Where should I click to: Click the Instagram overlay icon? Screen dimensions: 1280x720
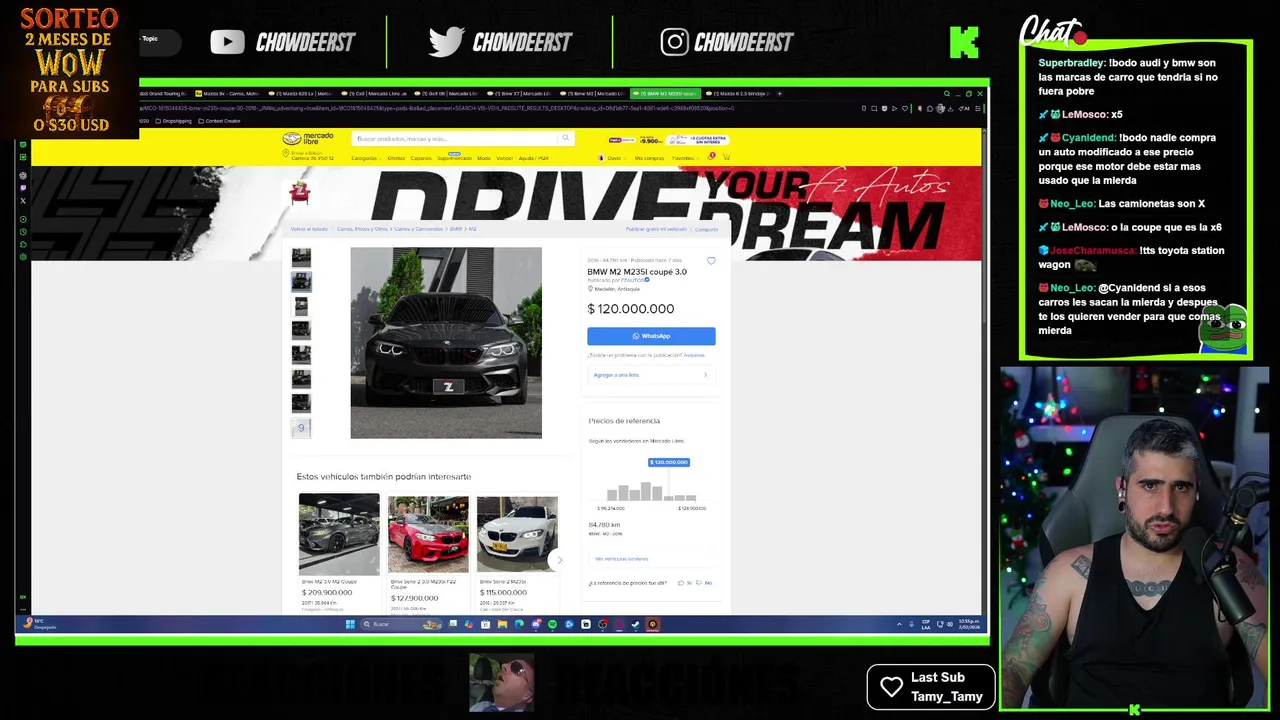coord(674,42)
